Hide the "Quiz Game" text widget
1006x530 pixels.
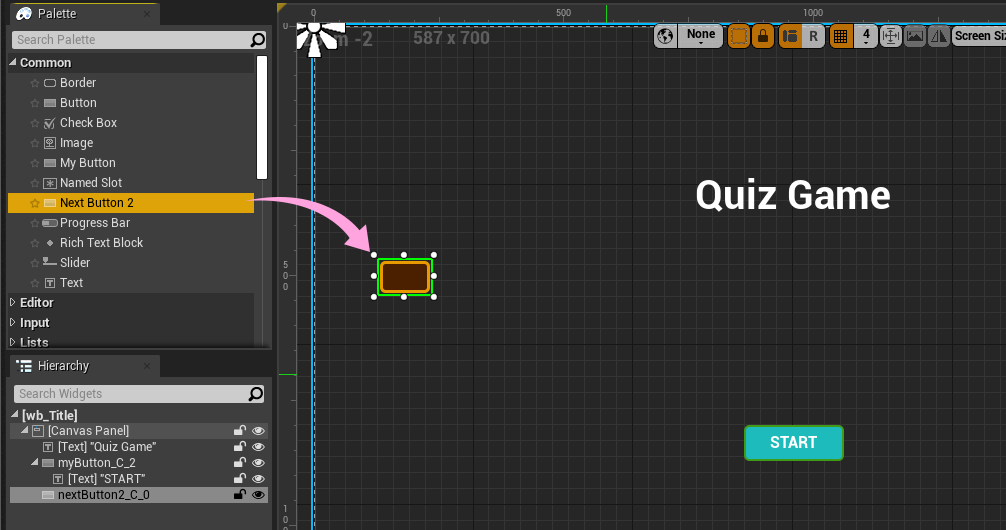coord(259,447)
